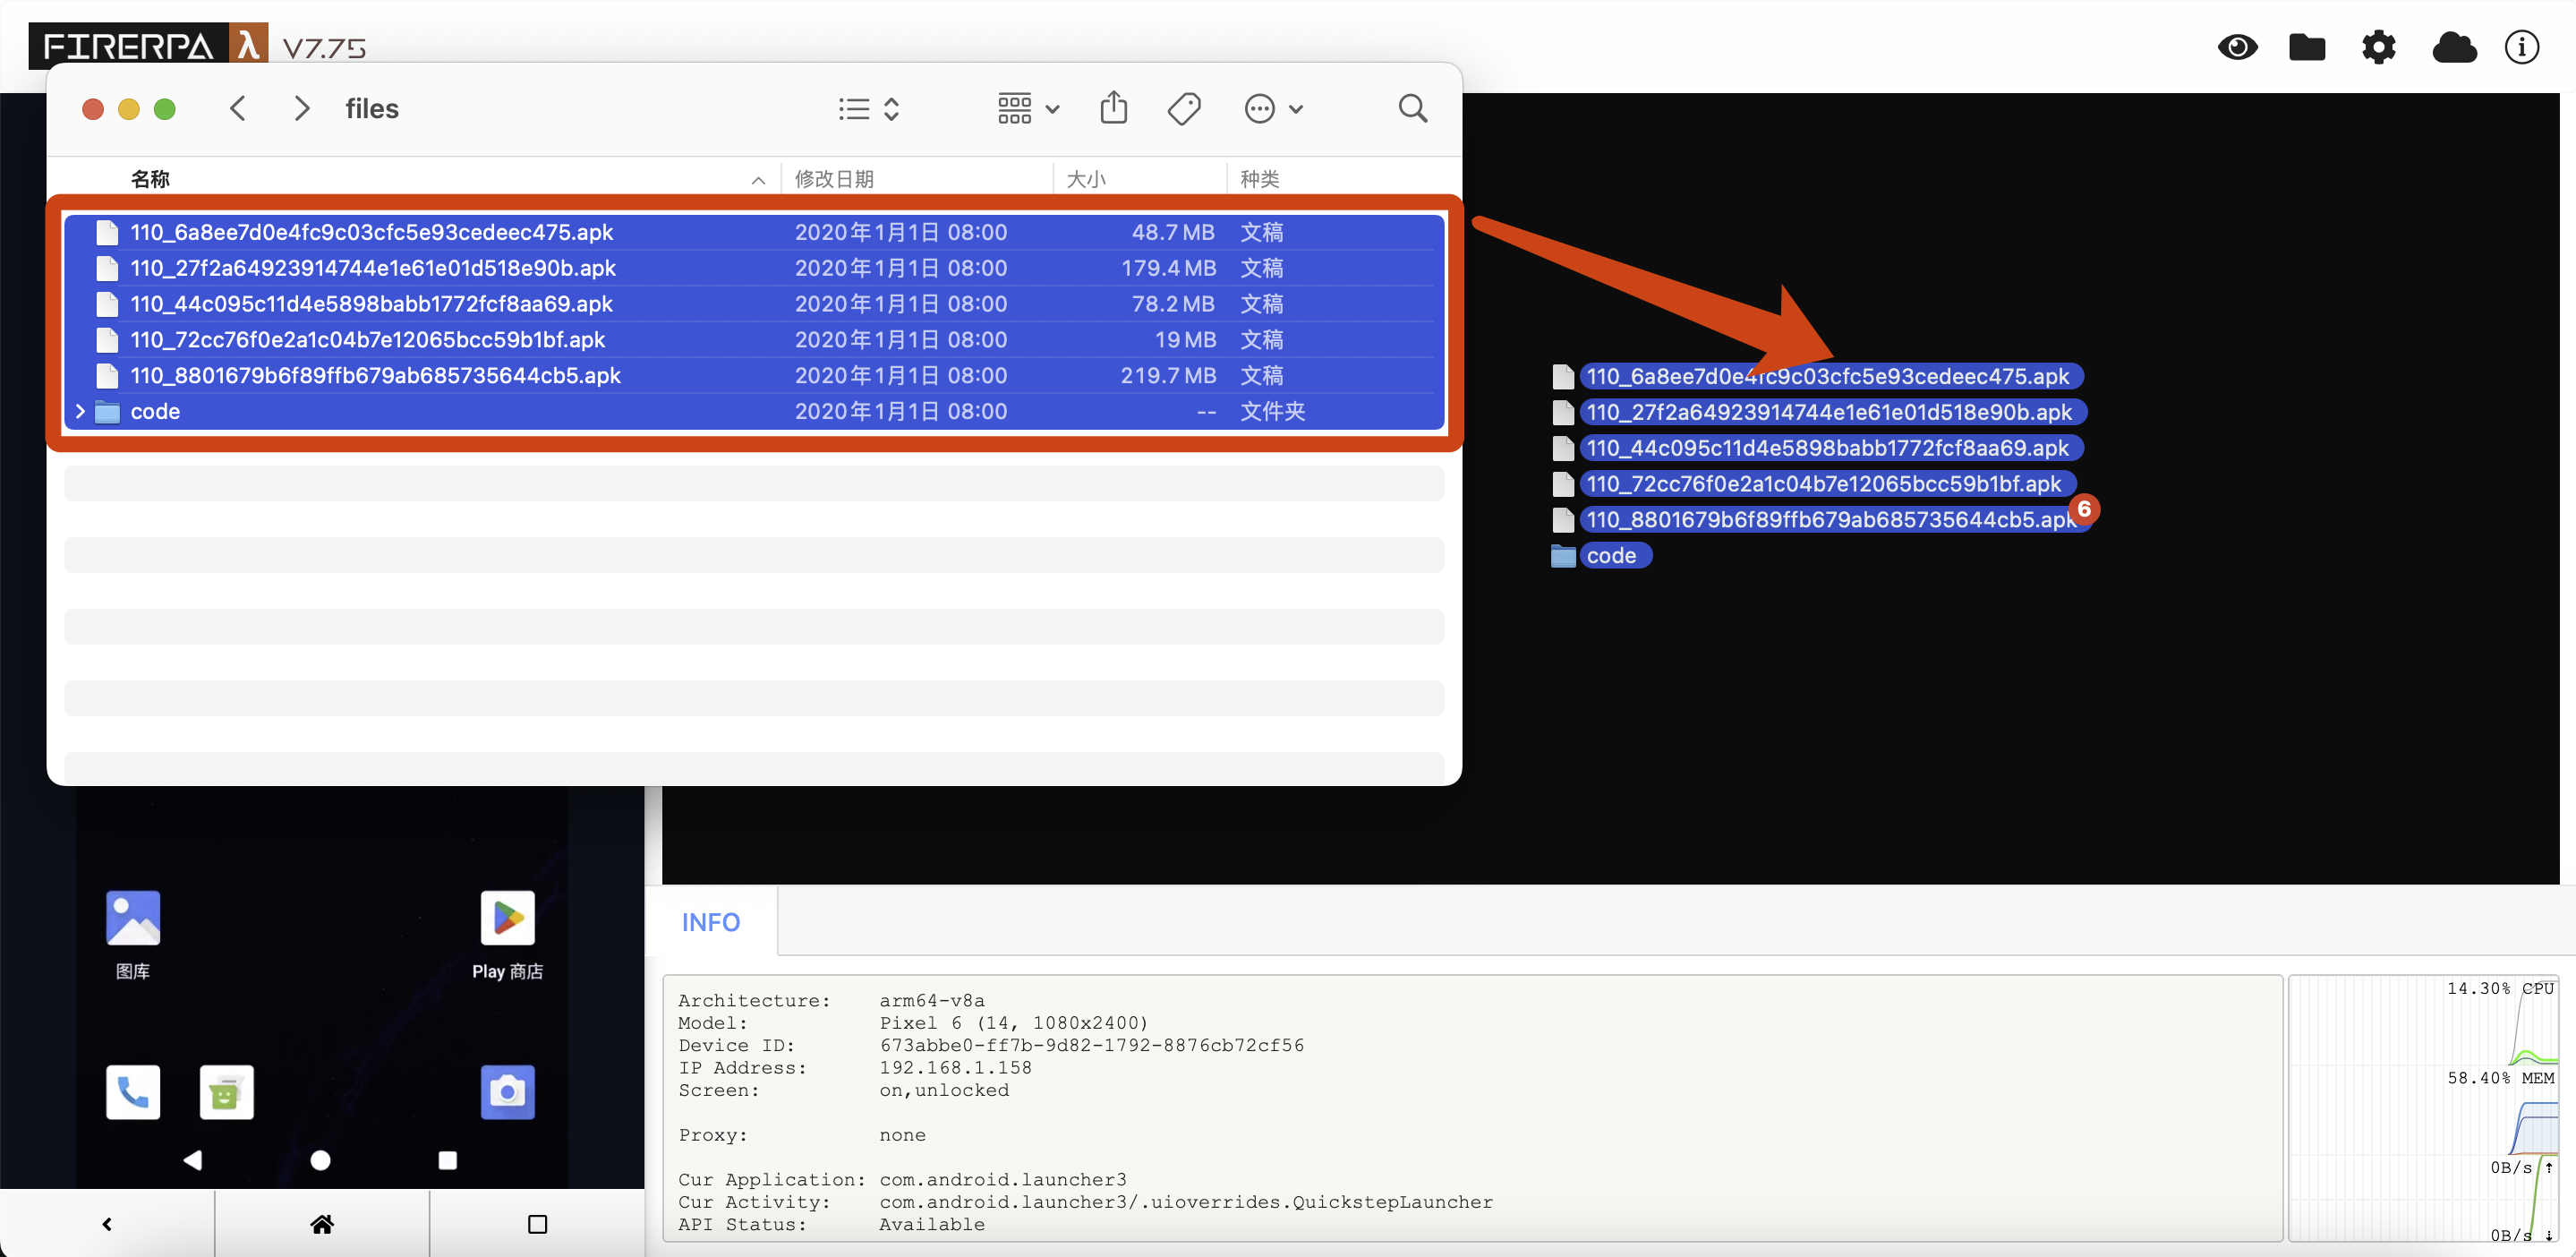2576x1257 pixels.
Task: Click the Finder share icon
Action: point(1113,108)
